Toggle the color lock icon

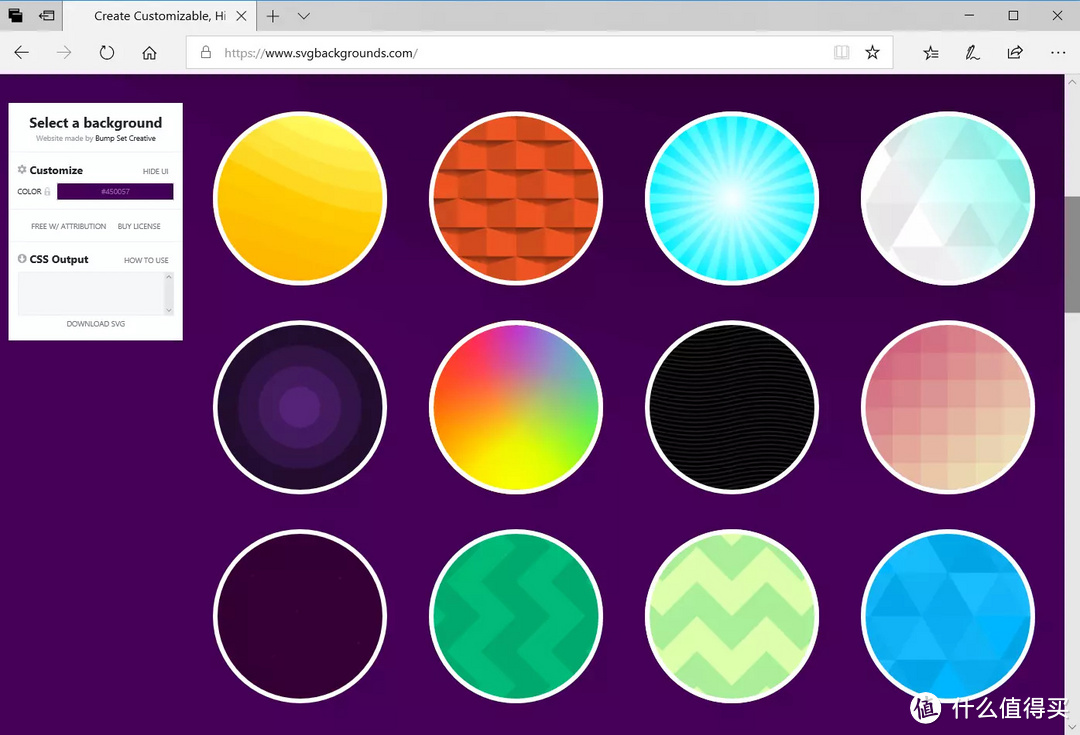[48, 191]
